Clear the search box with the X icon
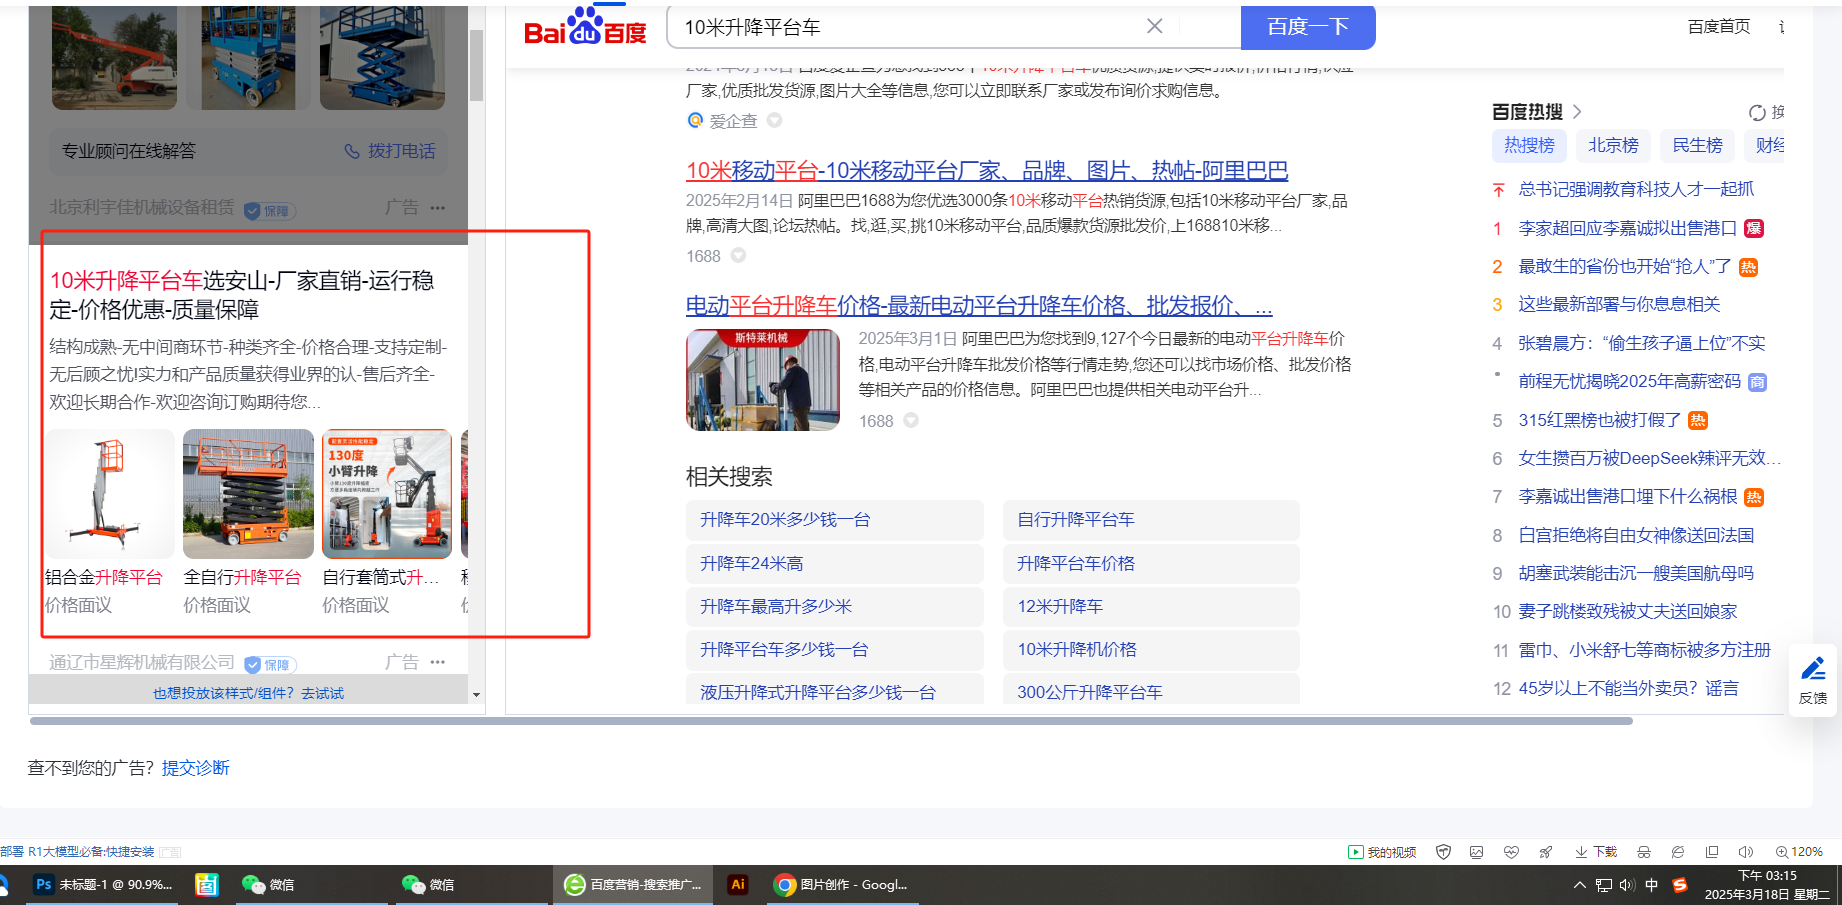Image resolution: width=1842 pixels, height=905 pixels. 1154,26
